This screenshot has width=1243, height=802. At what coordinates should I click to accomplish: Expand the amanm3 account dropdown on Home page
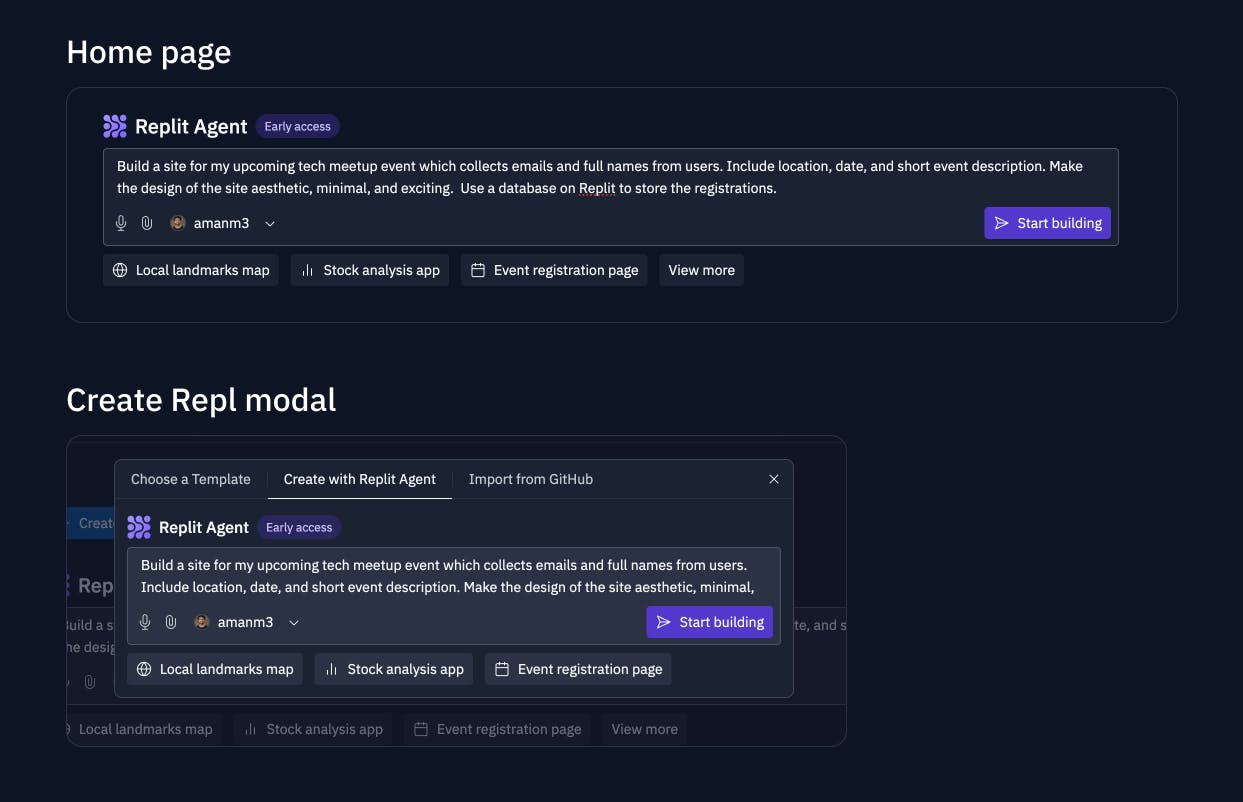click(x=270, y=224)
